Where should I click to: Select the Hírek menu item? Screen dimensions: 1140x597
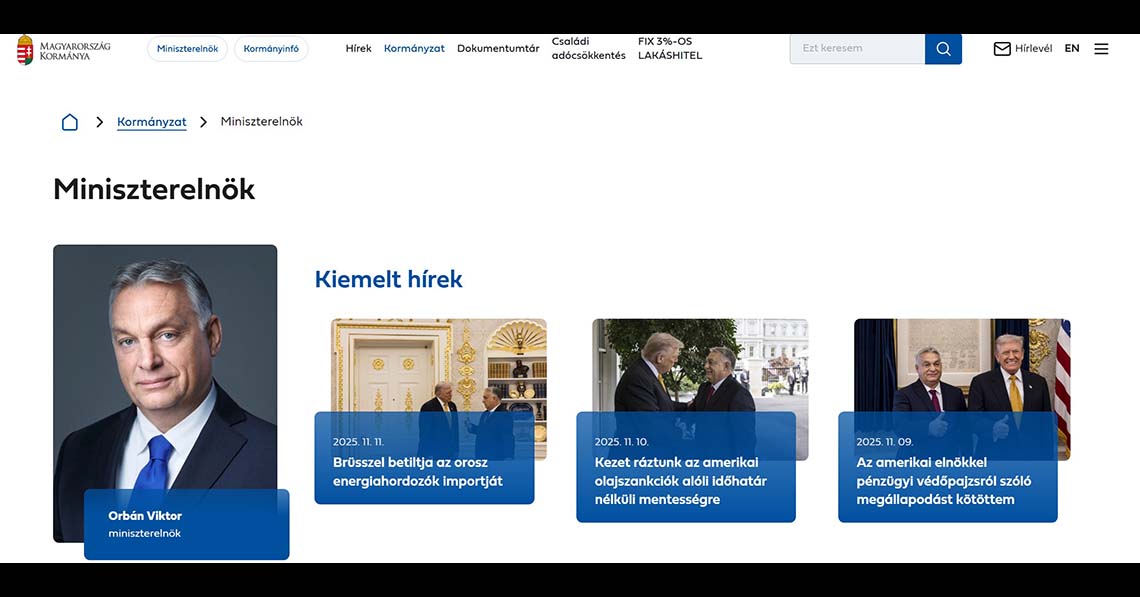tap(358, 47)
